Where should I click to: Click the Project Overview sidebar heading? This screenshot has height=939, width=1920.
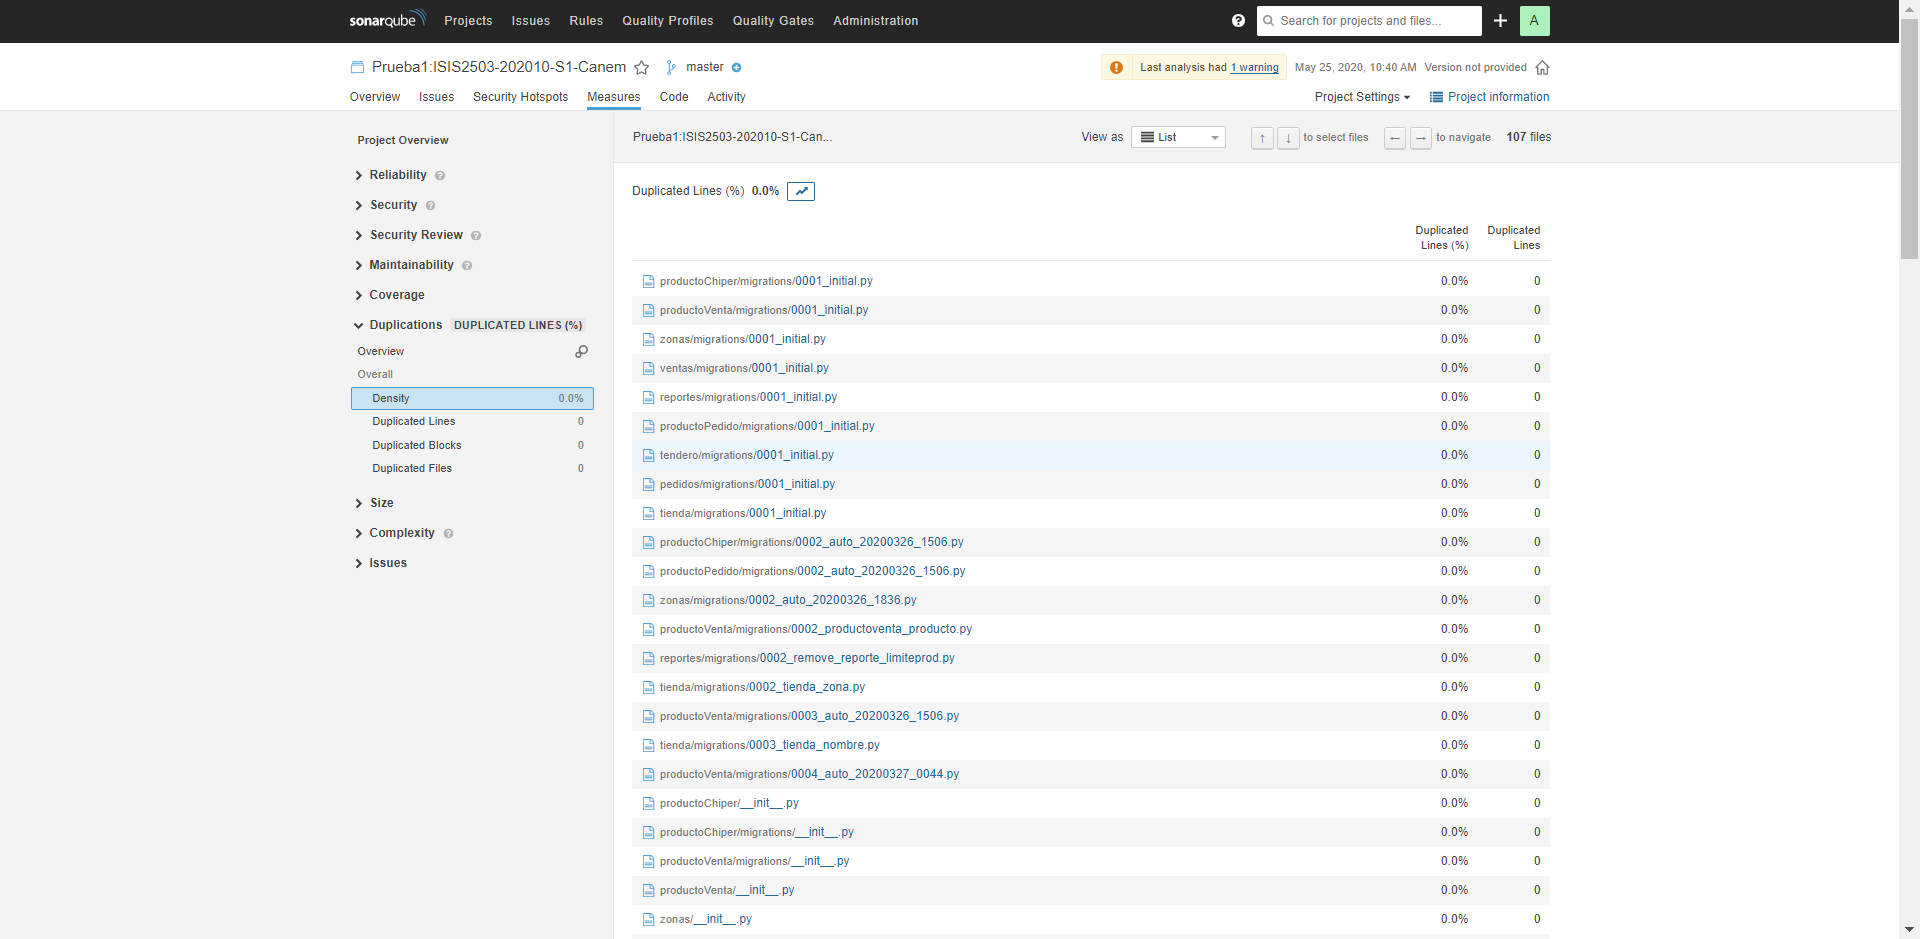click(x=403, y=140)
